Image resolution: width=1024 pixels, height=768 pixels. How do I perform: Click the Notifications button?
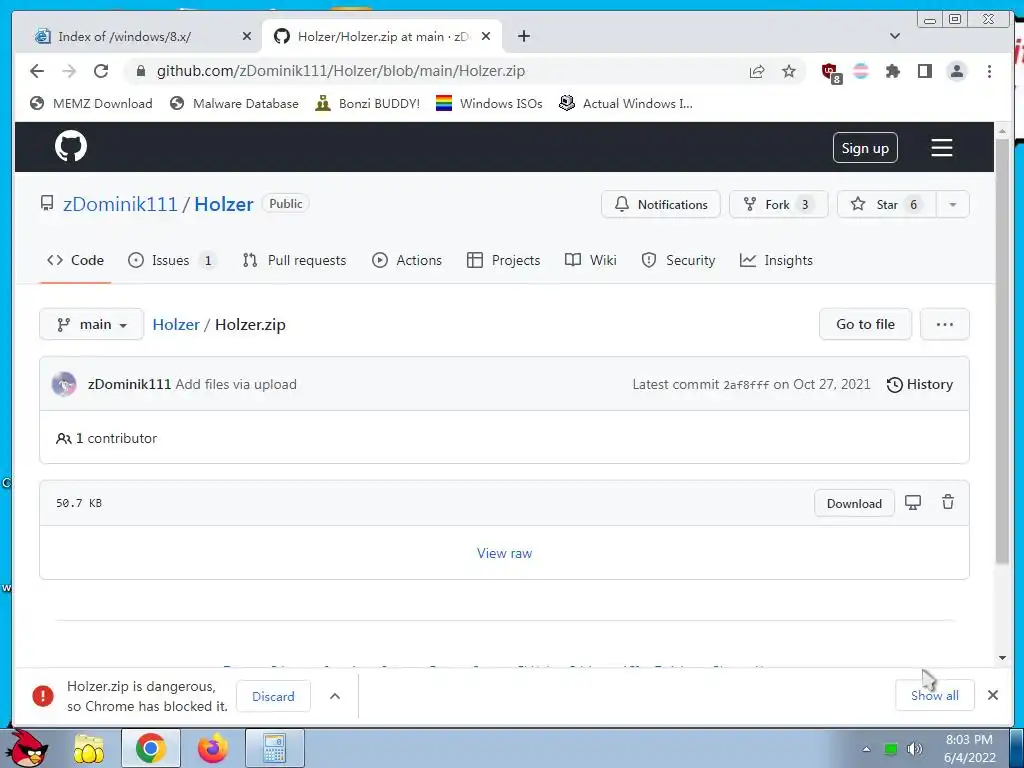661,204
